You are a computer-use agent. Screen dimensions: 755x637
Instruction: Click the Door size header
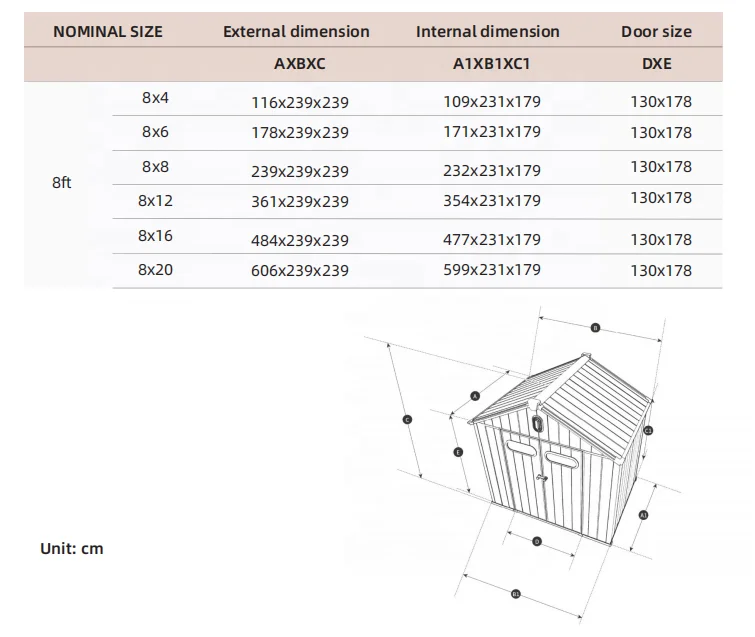(656, 32)
